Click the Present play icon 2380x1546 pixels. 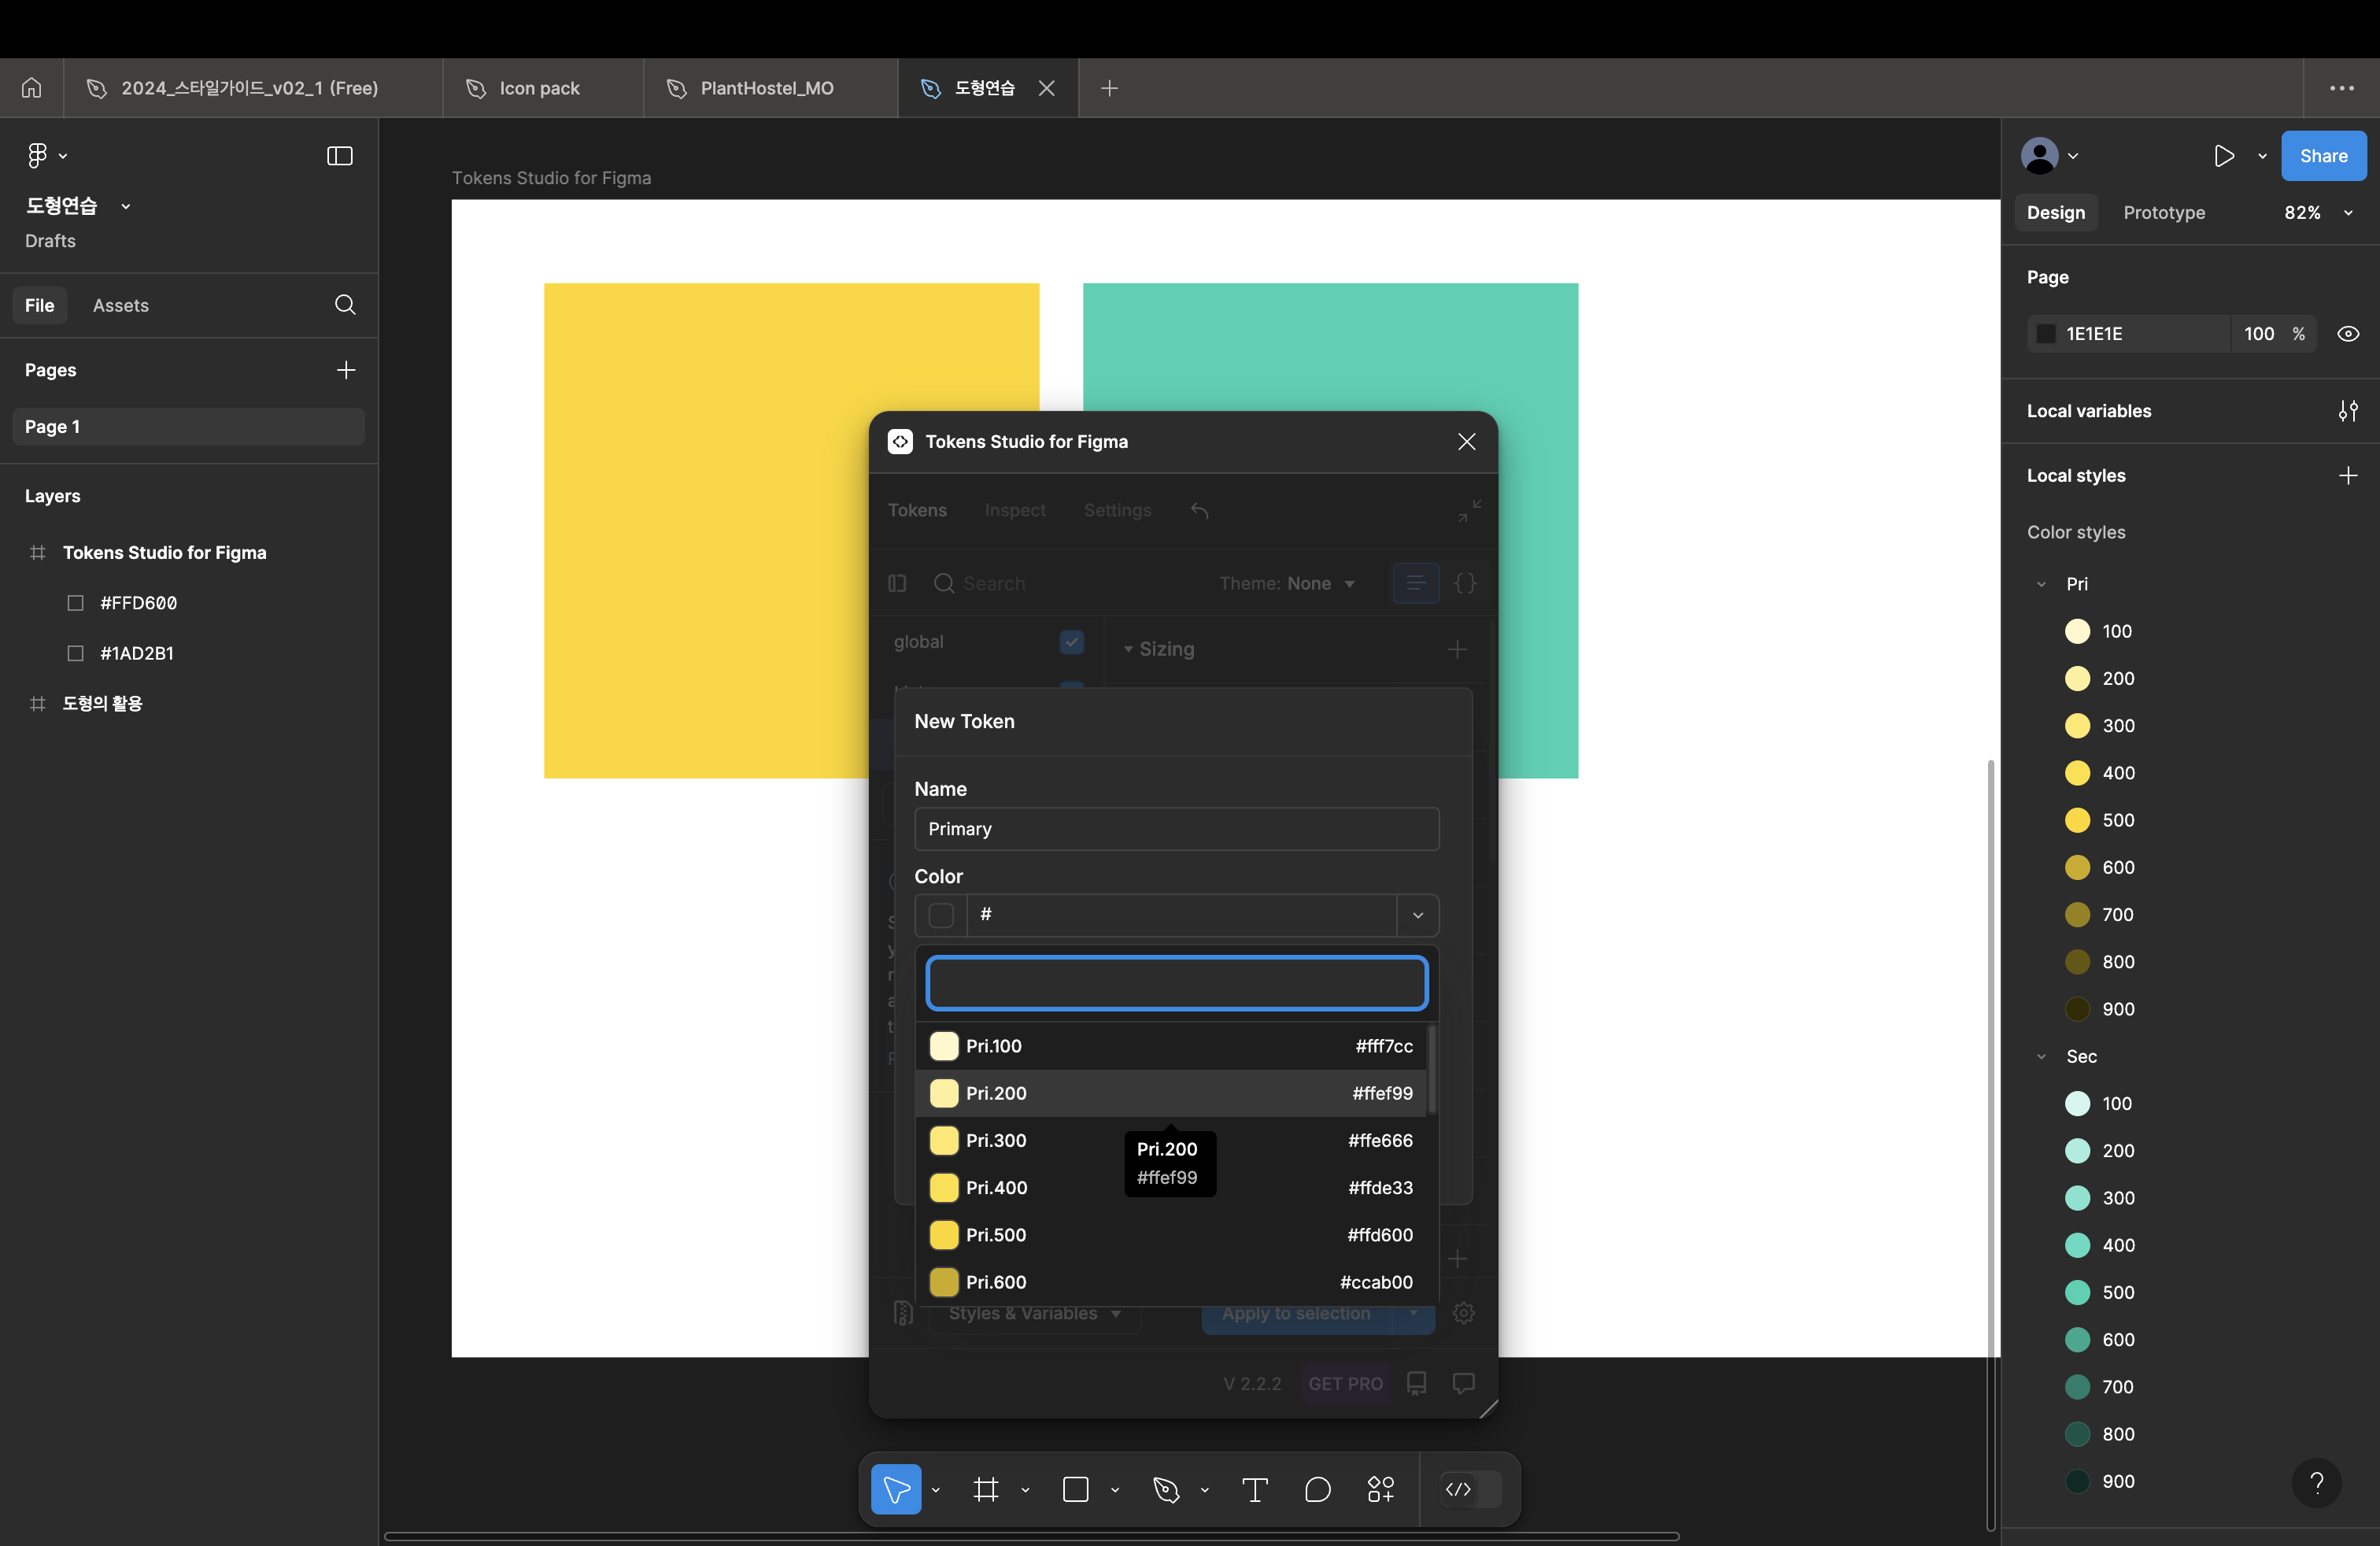click(2224, 156)
